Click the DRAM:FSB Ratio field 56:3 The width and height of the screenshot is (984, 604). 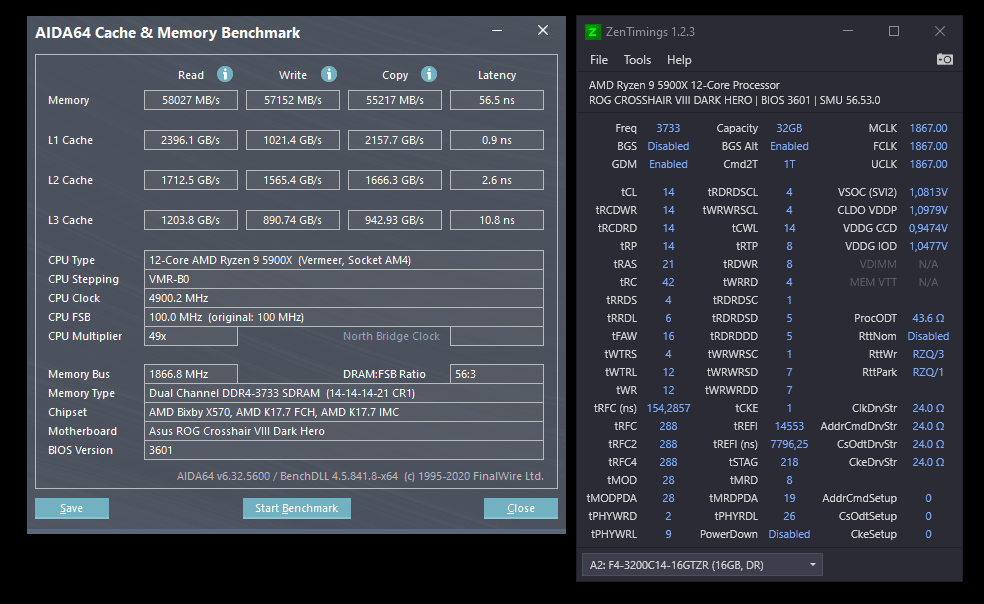(x=496, y=374)
